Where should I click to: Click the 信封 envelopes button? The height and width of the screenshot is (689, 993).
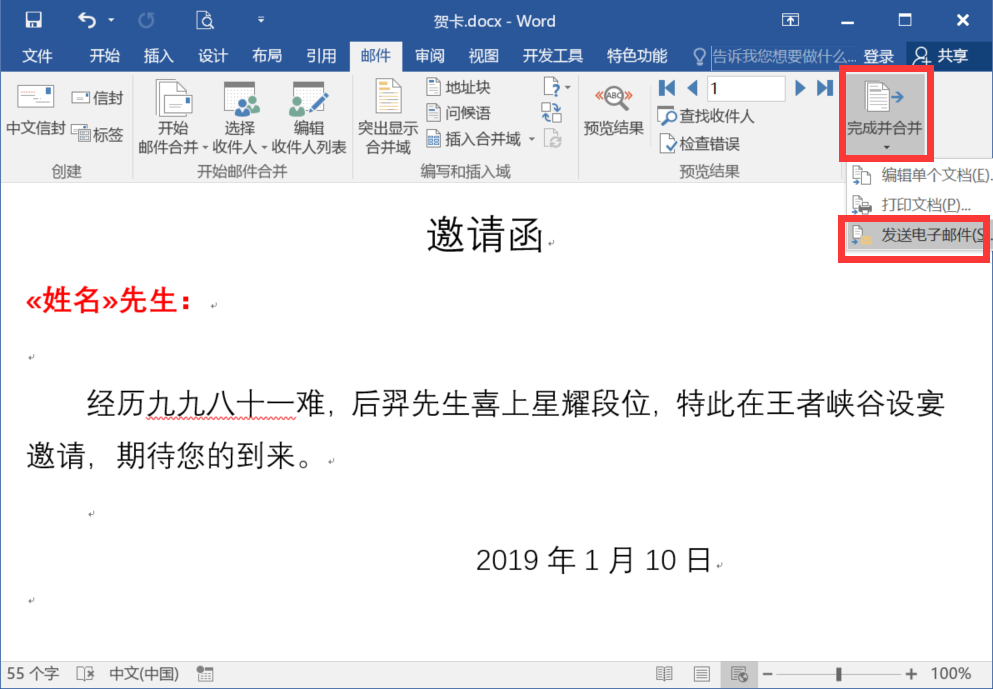(97, 98)
